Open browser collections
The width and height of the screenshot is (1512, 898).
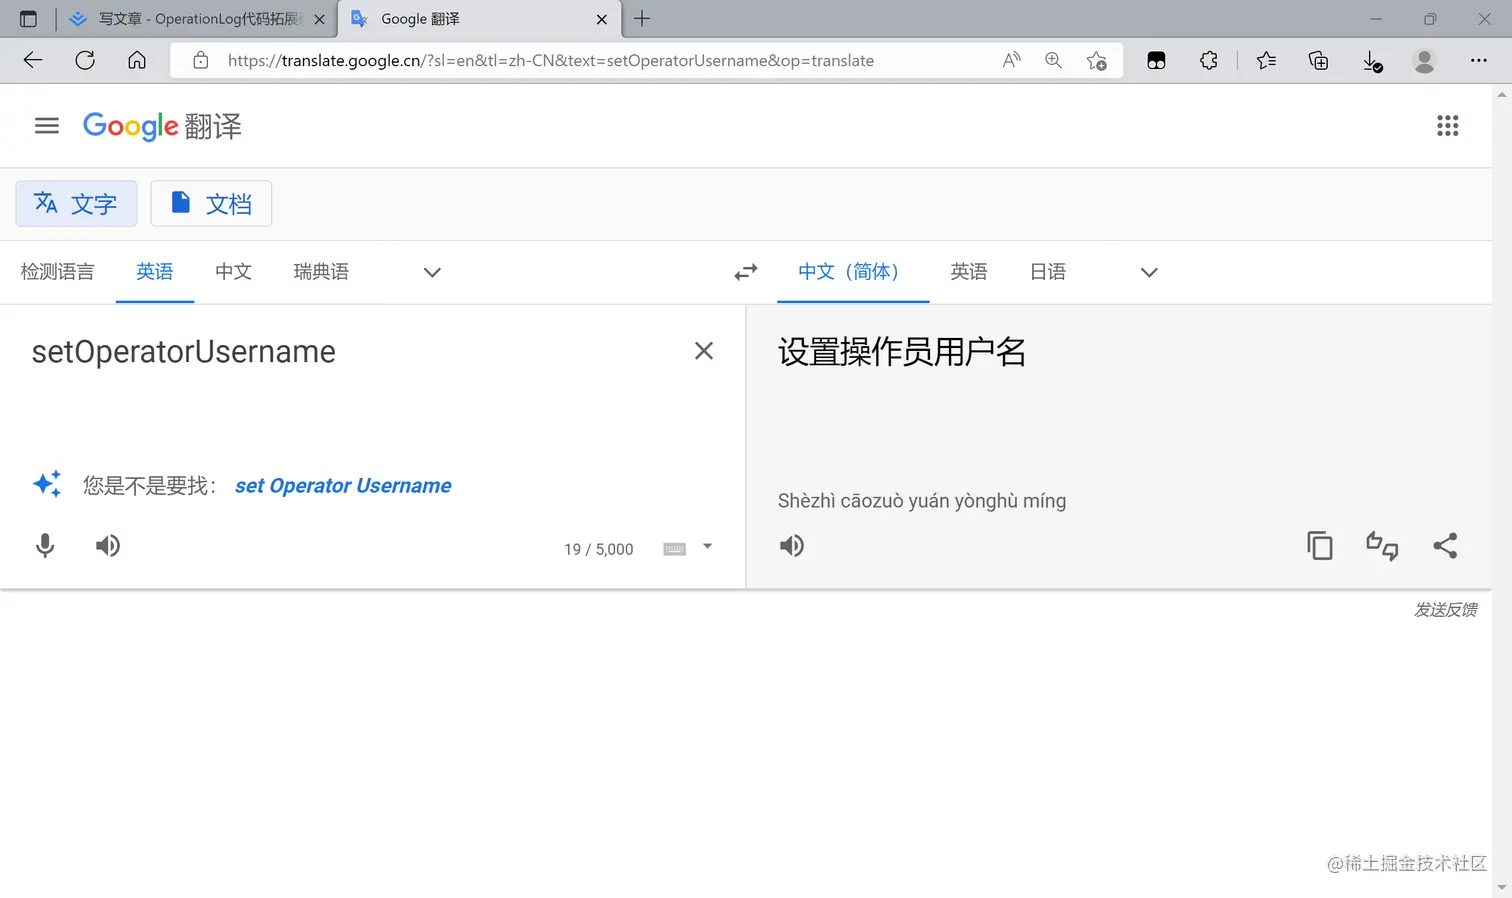(1319, 61)
